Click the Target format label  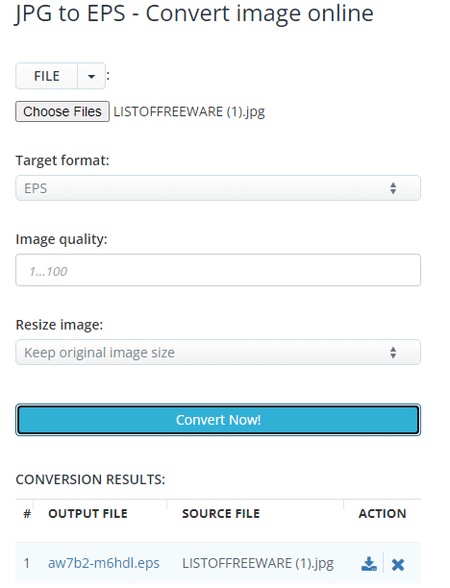point(62,160)
